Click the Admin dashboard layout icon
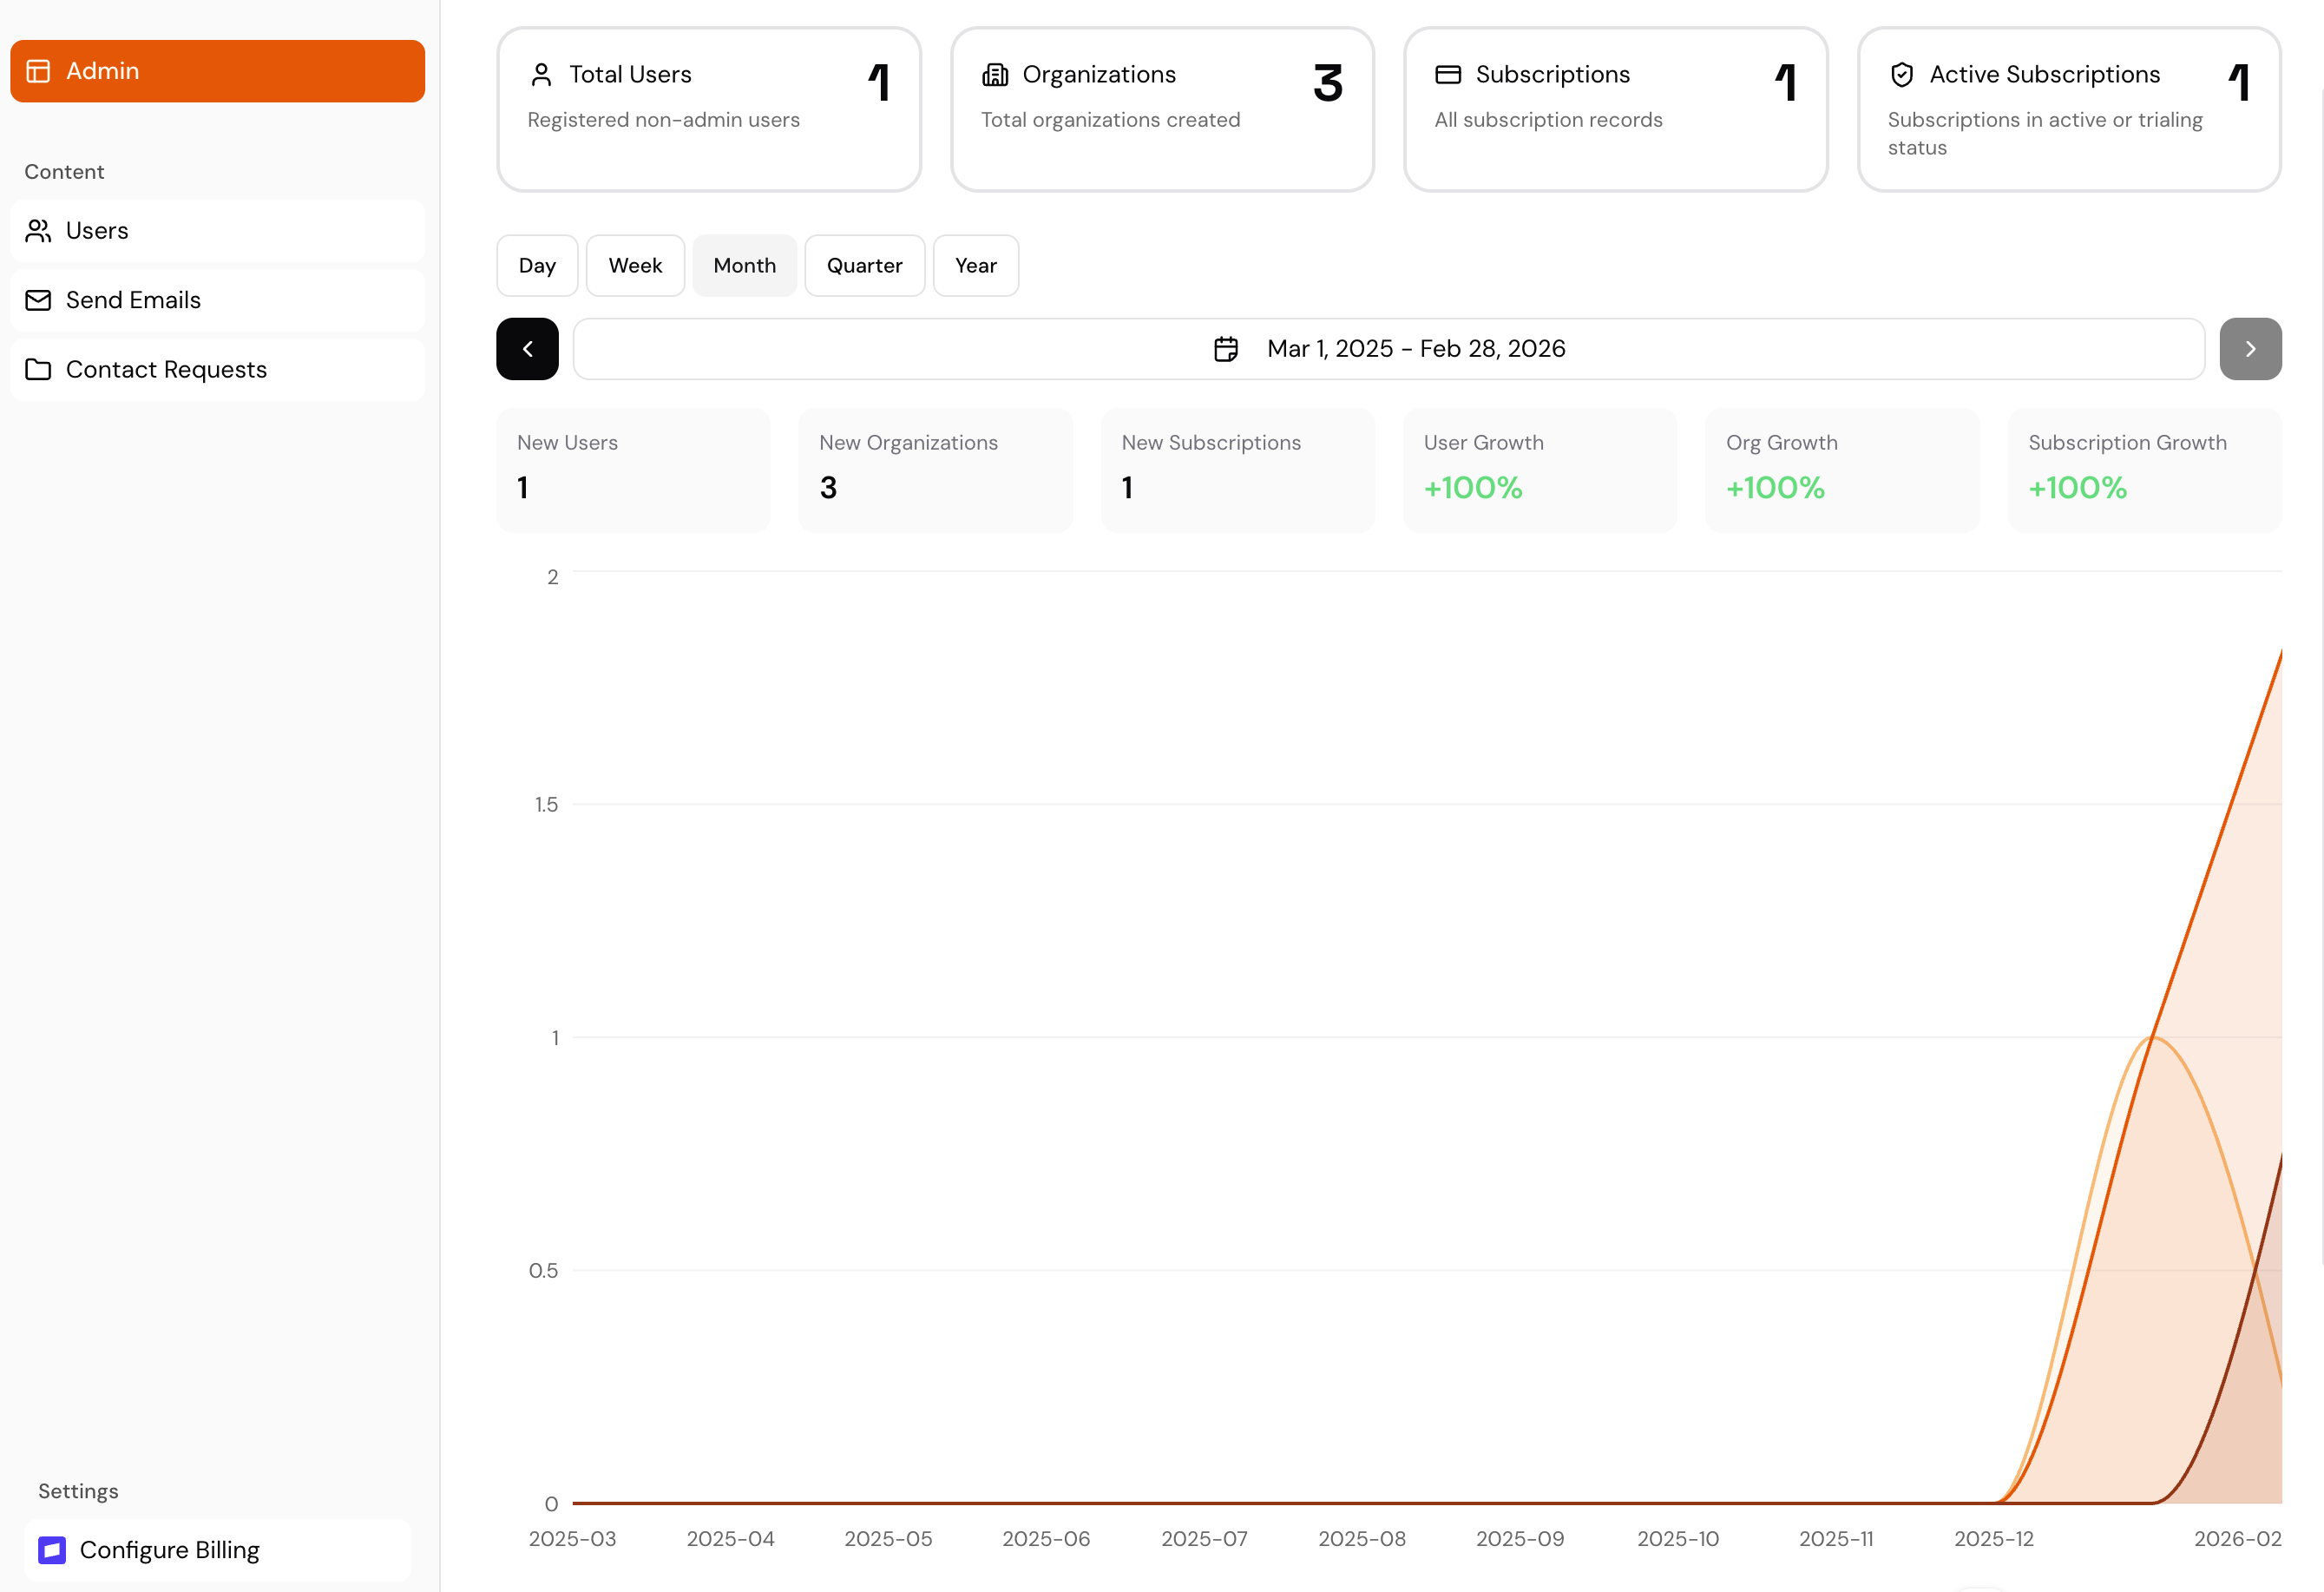Image resolution: width=2324 pixels, height=1592 pixels. coord(38,71)
